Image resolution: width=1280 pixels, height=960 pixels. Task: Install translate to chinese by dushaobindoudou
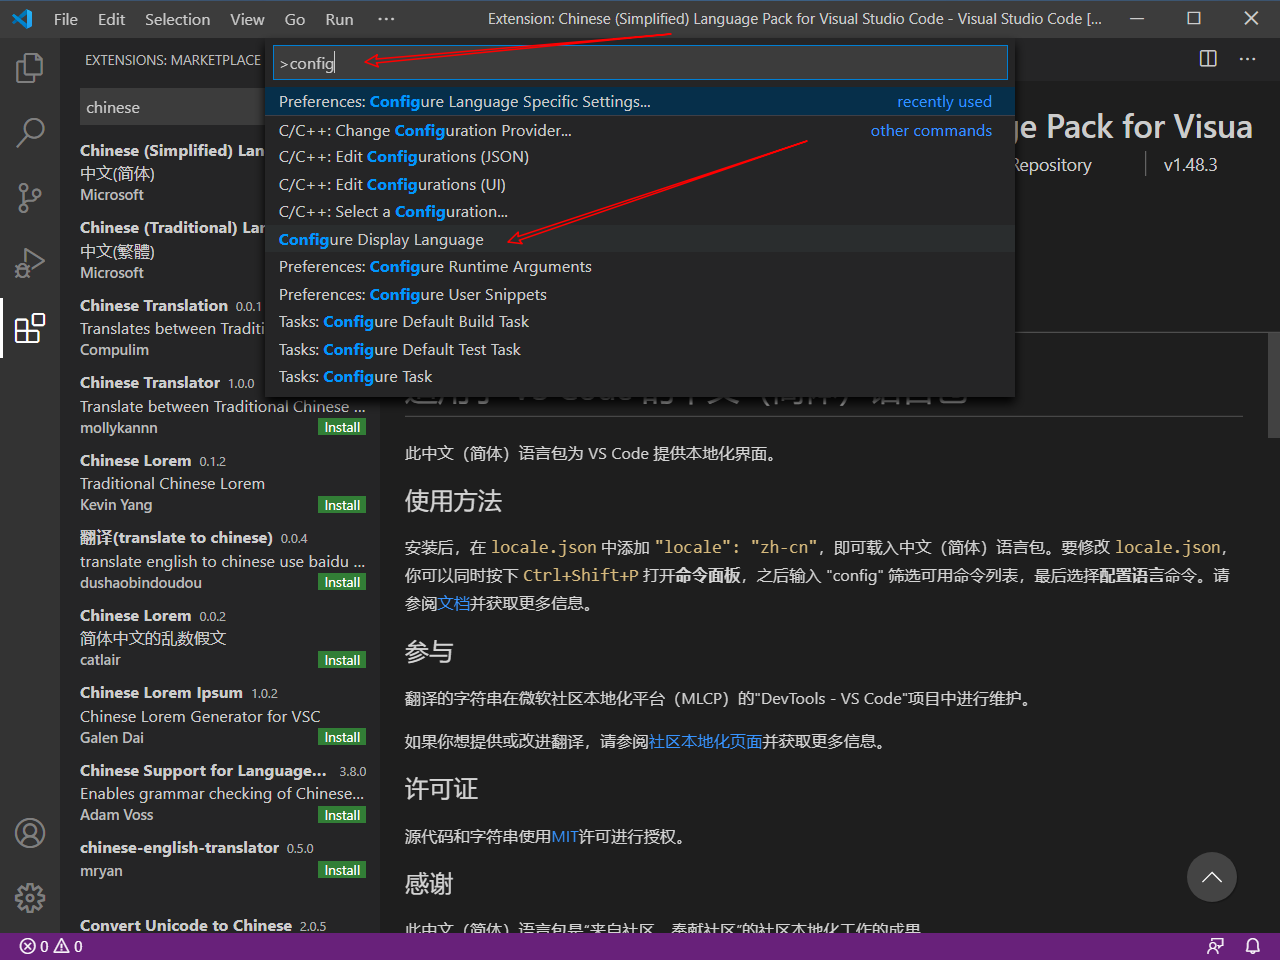point(342,583)
